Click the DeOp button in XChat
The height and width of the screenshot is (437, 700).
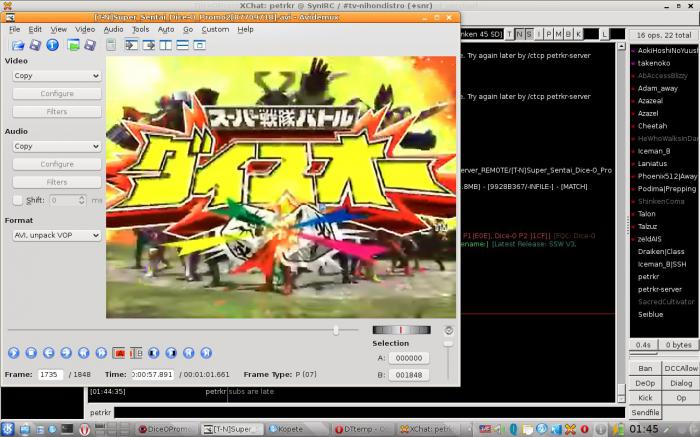[645, 383]
